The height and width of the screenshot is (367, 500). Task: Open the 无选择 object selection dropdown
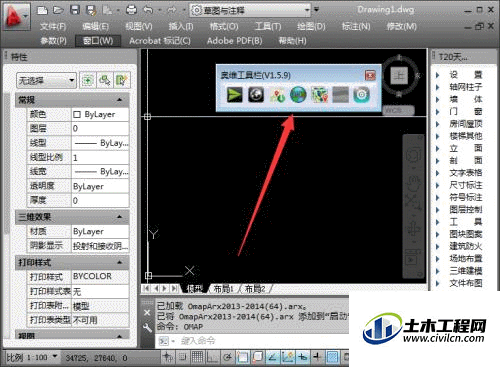coord(46,80)
